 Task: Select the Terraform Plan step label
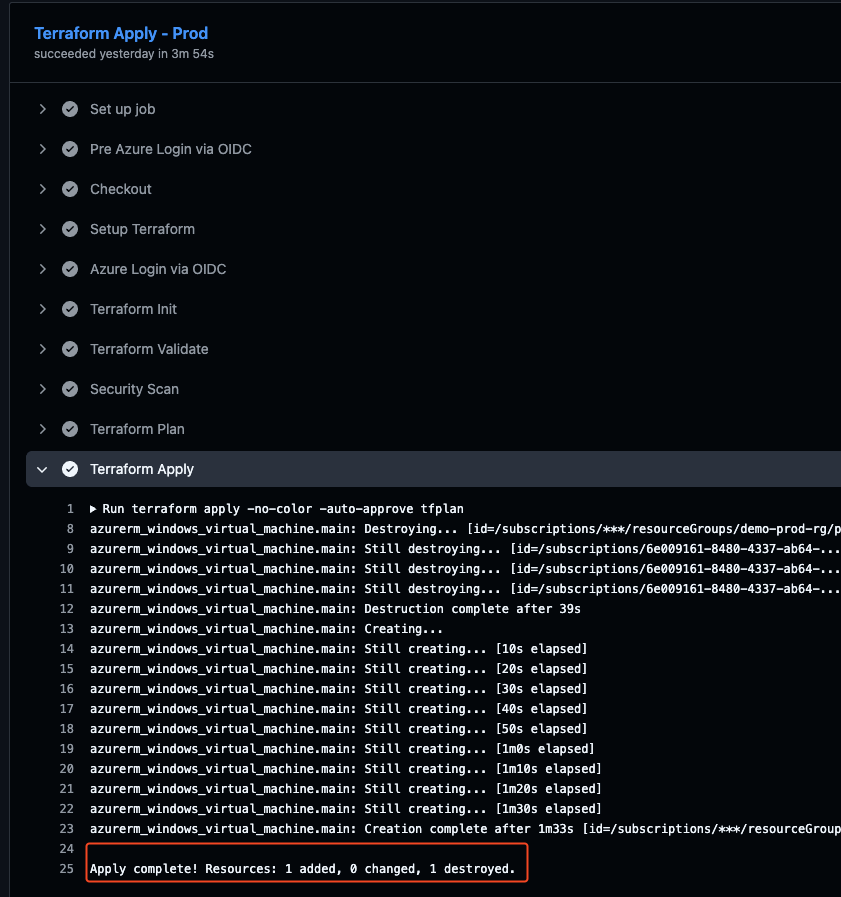pos(137,429)
